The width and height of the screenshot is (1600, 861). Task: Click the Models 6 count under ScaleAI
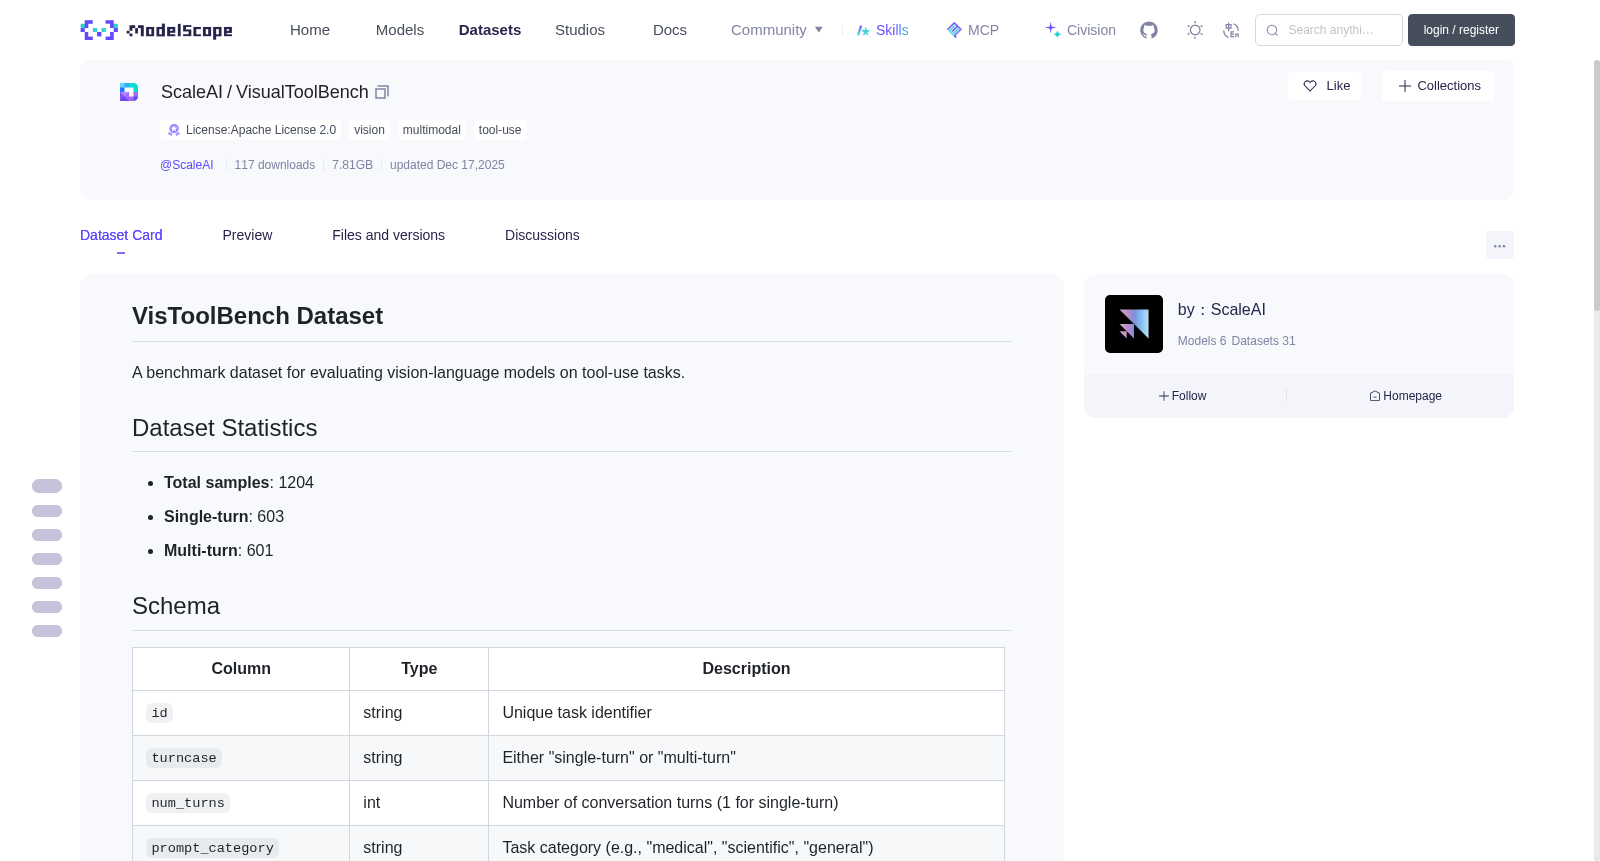click(1202, 341)
